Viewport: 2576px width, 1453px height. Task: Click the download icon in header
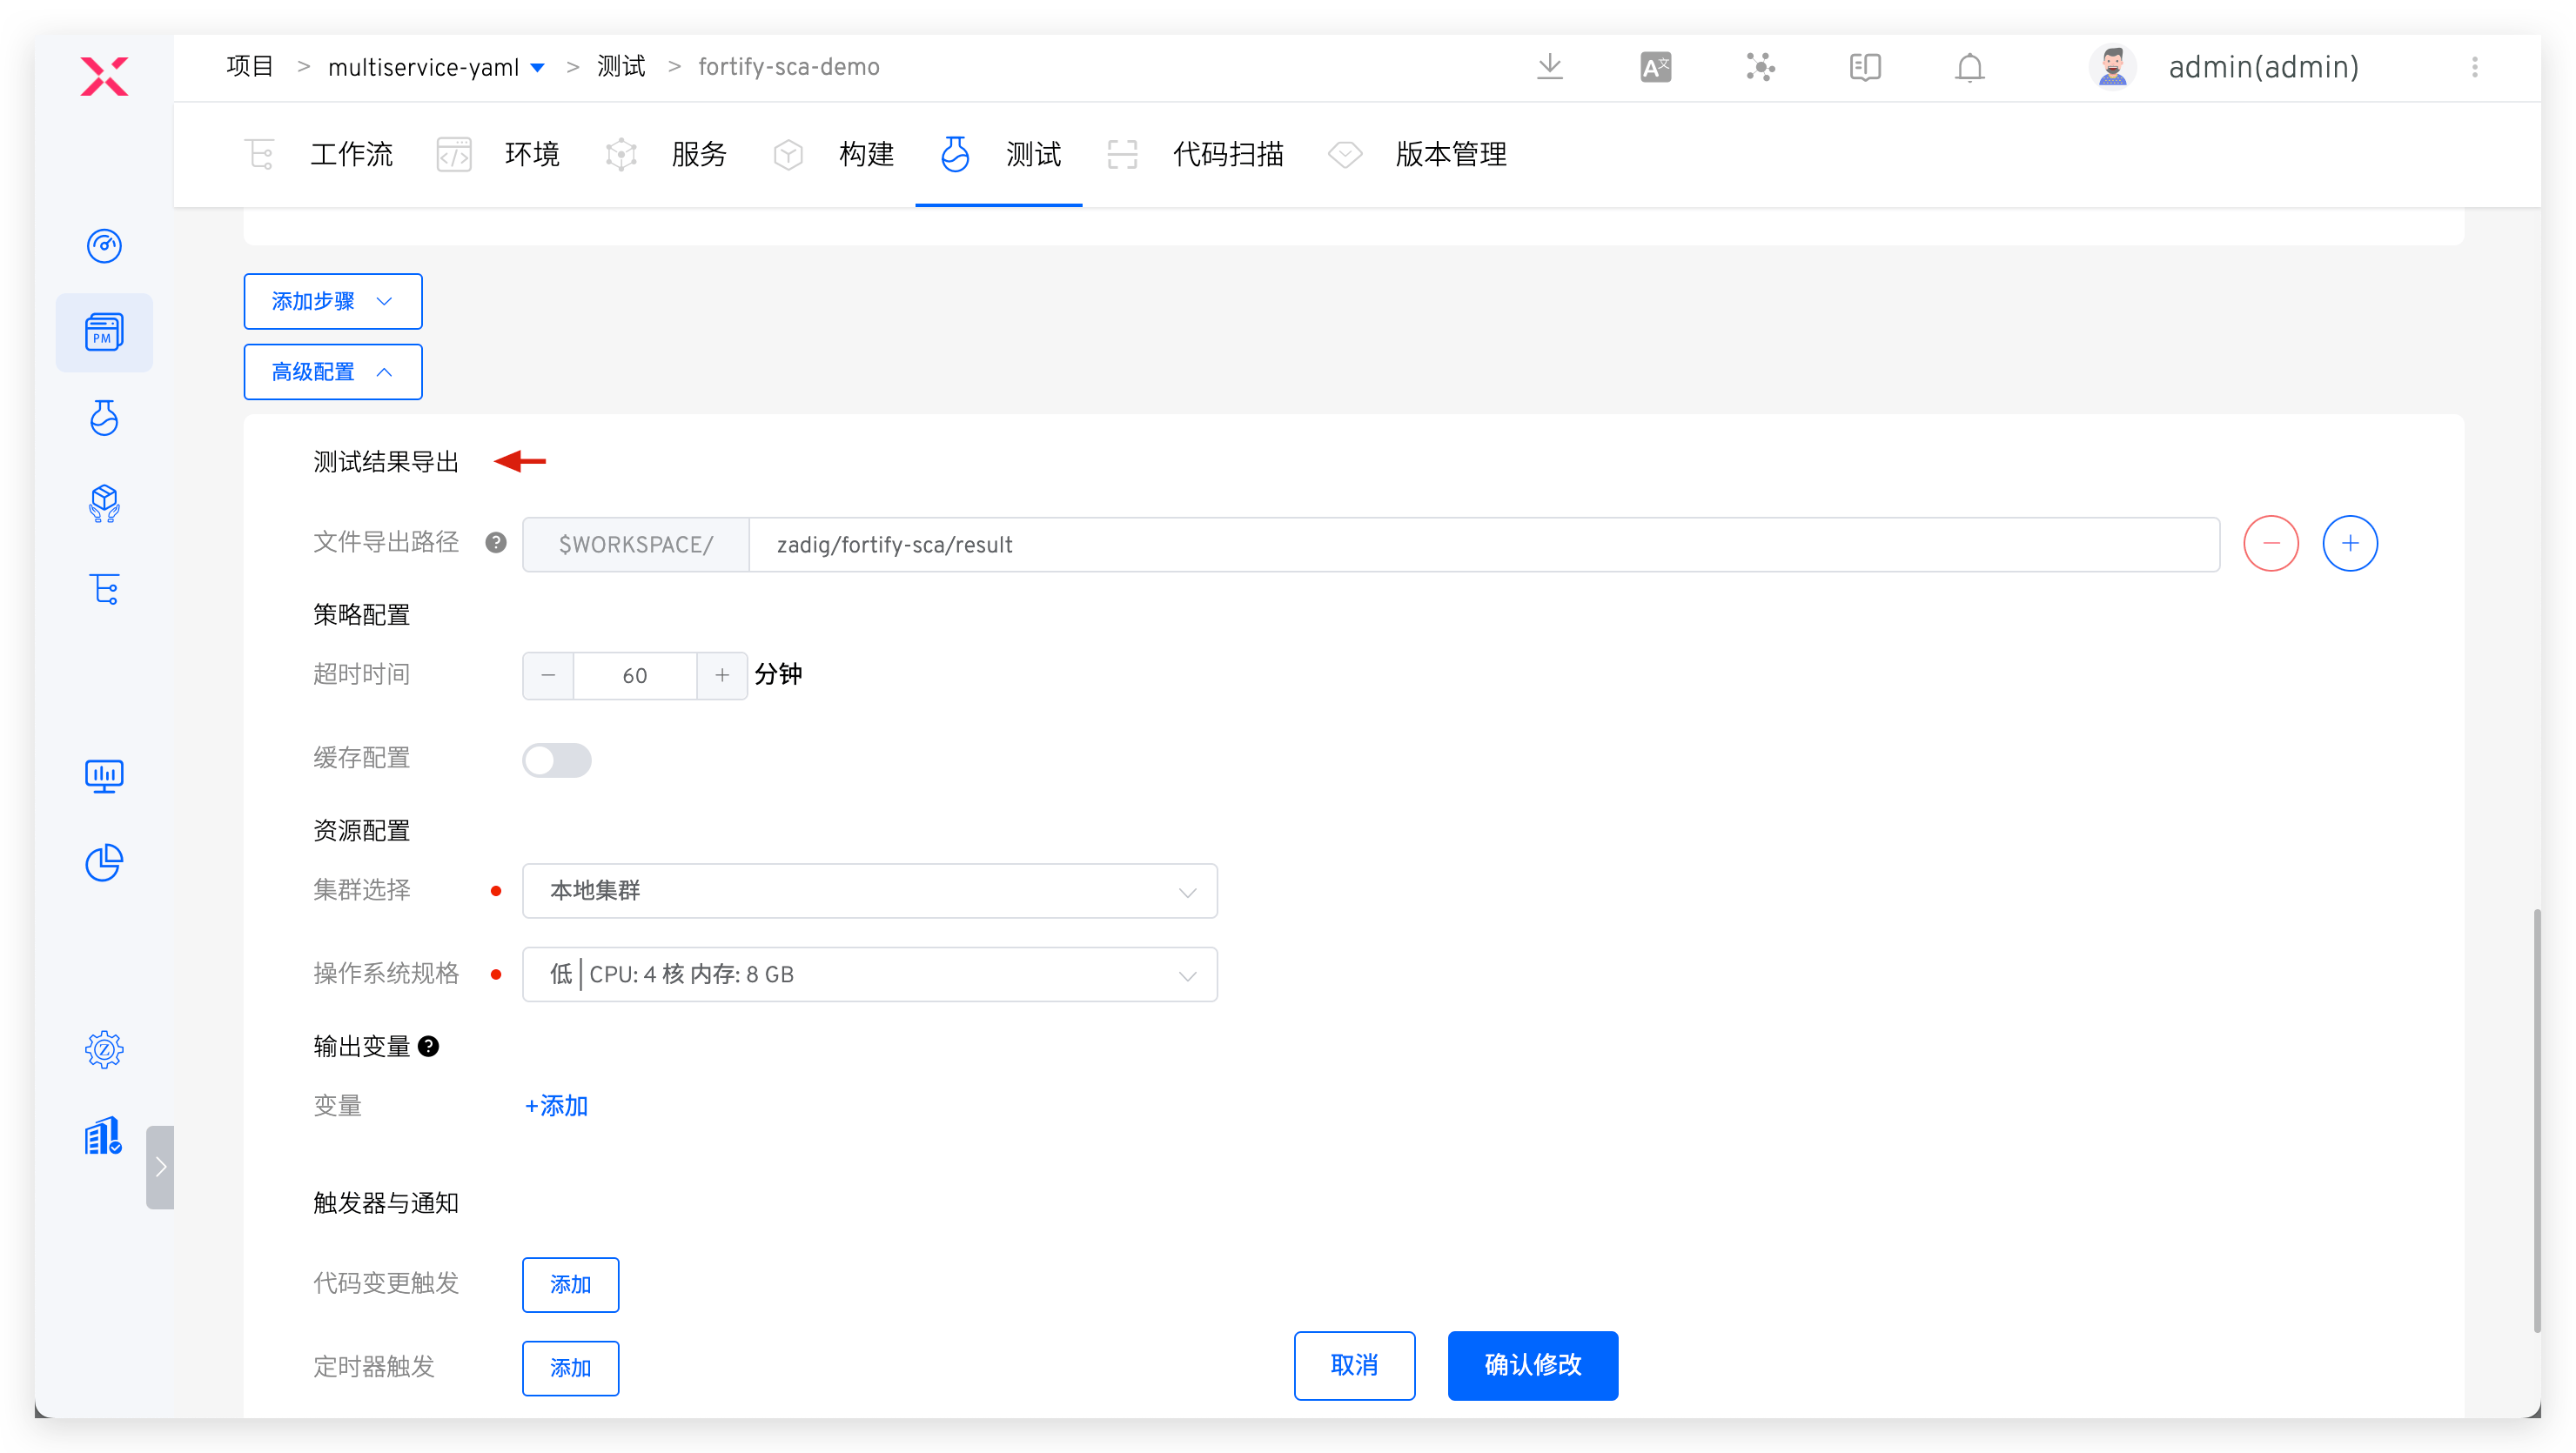[1549, 67]
